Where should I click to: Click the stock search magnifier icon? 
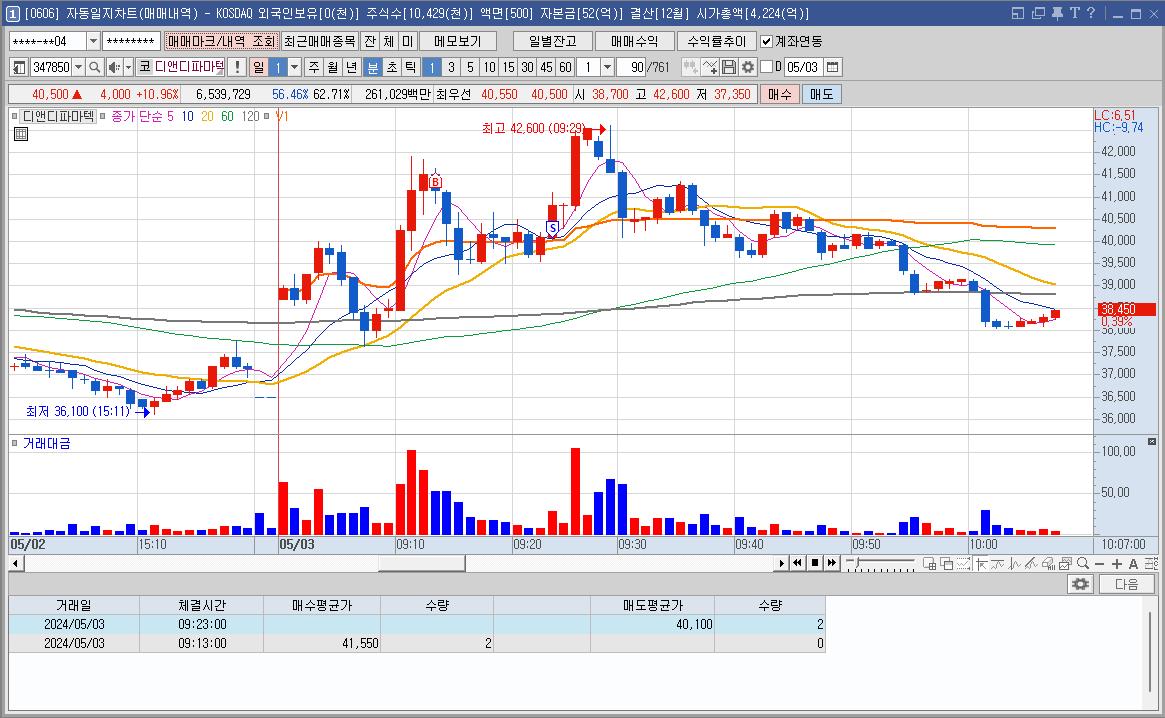click(94, 68)
